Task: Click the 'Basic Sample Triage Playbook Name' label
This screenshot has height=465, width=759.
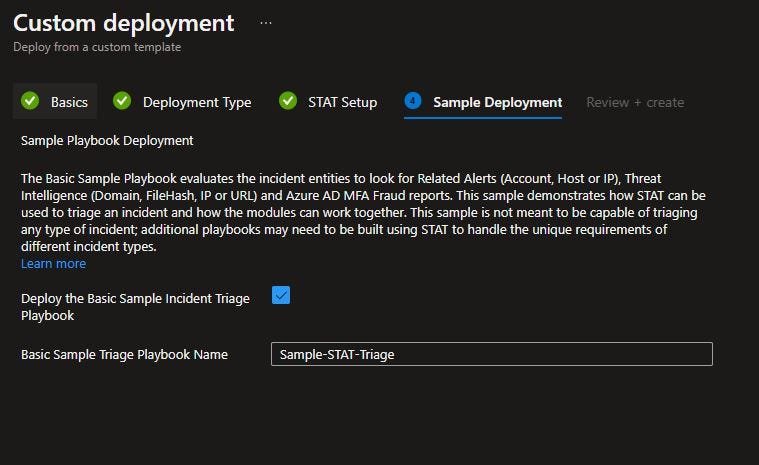Action: pos(124,355)
